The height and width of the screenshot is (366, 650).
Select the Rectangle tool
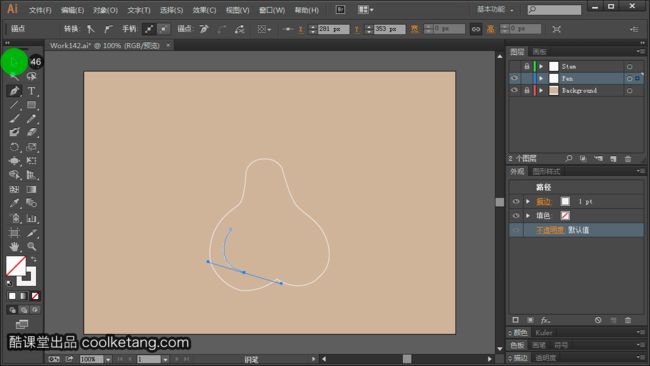click(x=32, y=105)
